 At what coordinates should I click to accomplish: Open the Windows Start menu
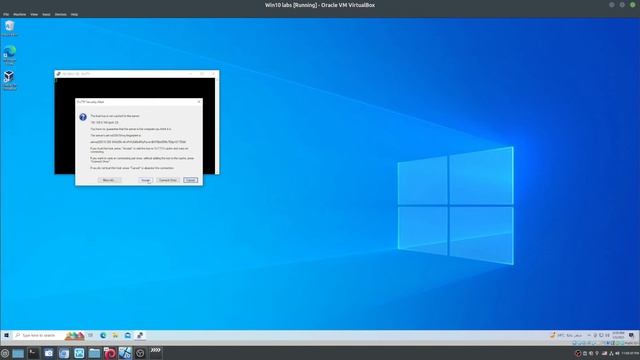[x=6, y=335]
